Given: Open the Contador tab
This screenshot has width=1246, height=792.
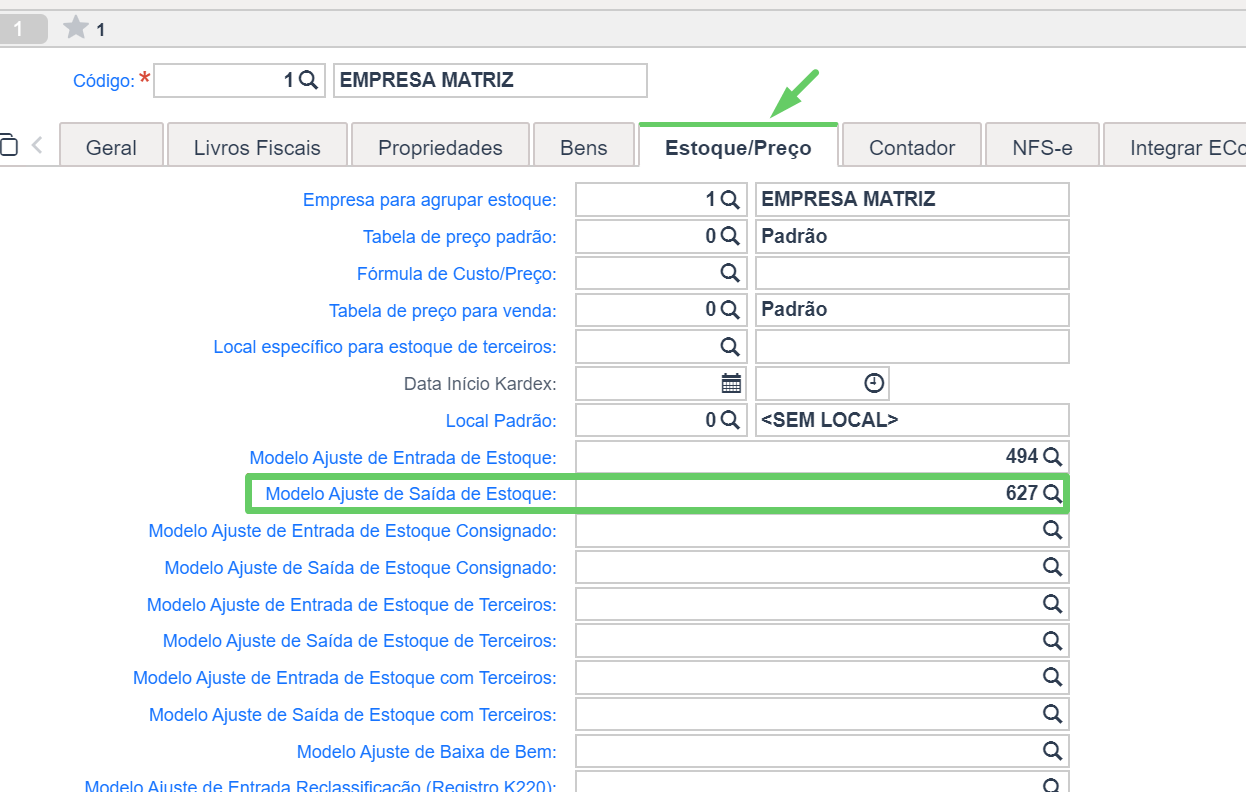Looking at the screenshot, I should [x=912, y=147].
